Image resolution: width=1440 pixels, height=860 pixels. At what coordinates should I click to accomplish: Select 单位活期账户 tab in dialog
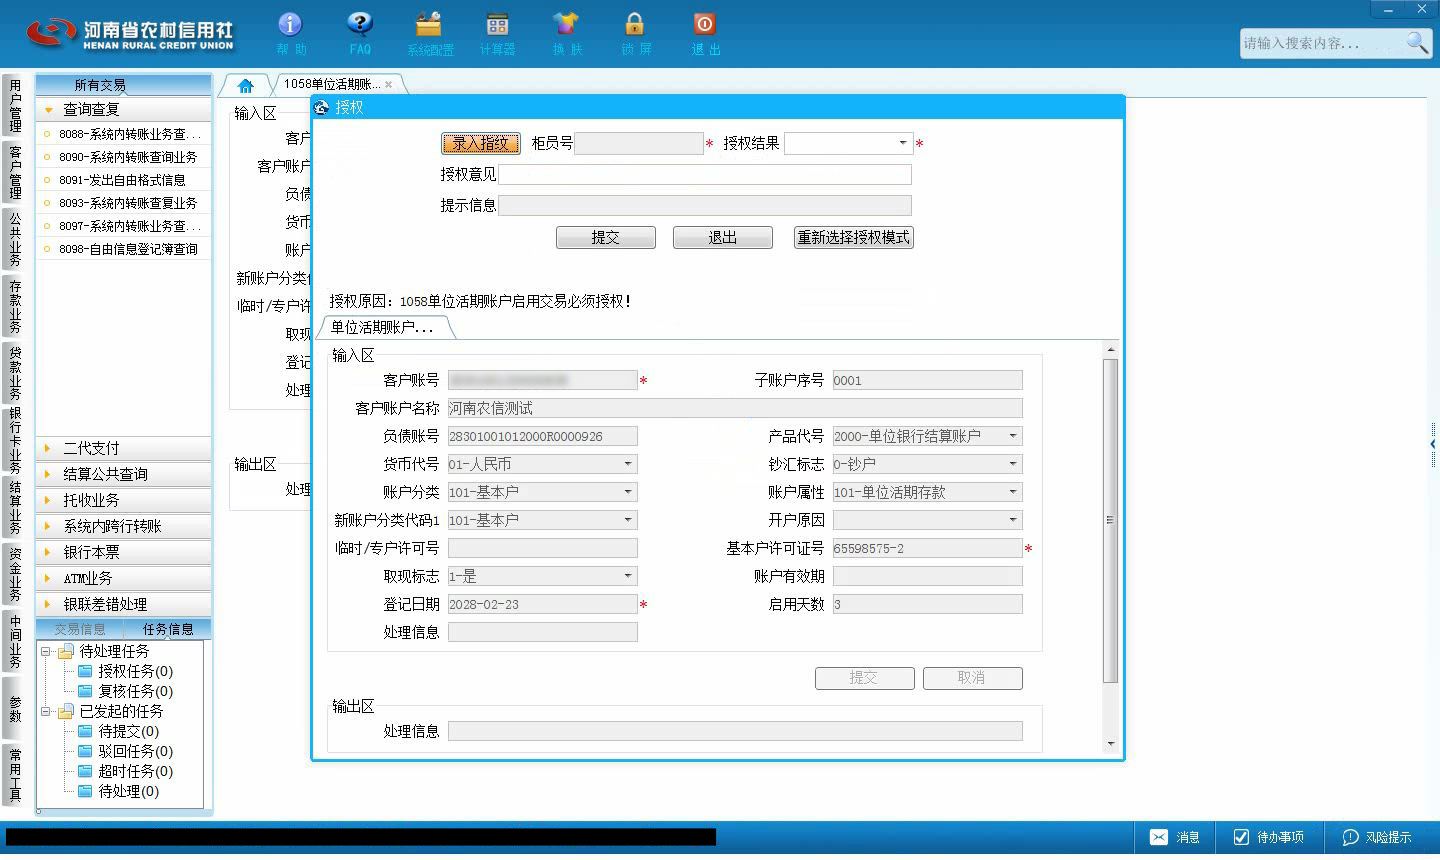pos(383,327)
